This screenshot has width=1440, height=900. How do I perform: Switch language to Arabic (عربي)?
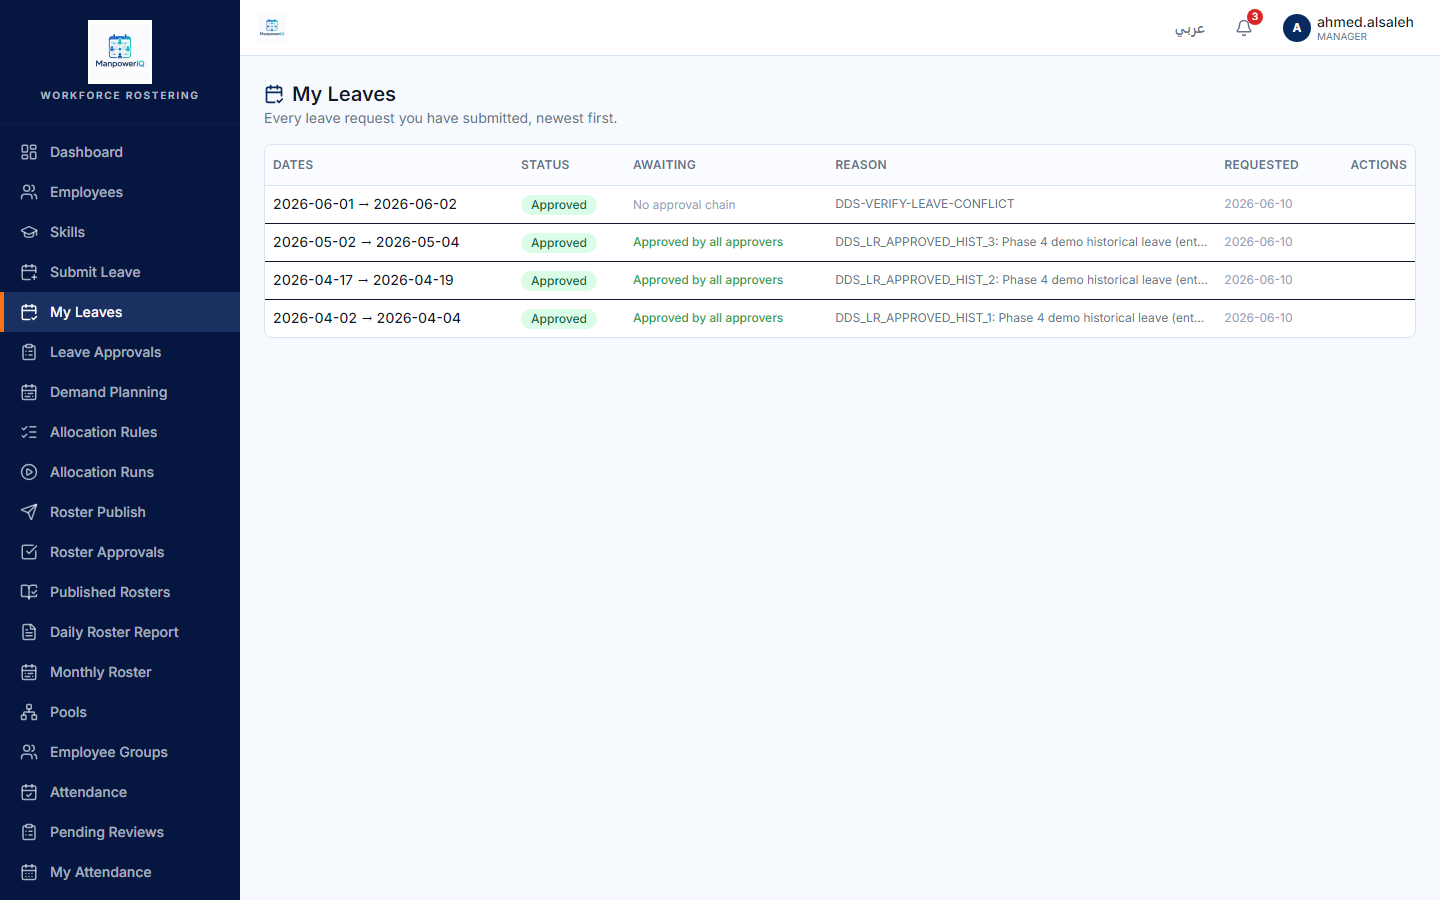[x=1189, y=28]
